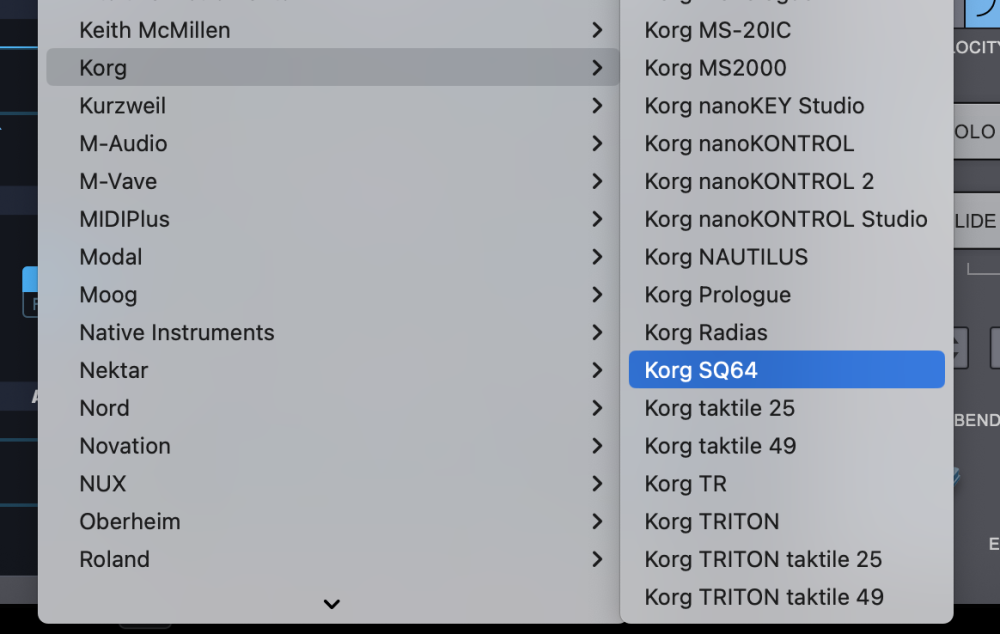This screenshot has width=1000, height=634.
Task: Open the Kurzweil manufacturer submenu
Action: tap(123, 106)
